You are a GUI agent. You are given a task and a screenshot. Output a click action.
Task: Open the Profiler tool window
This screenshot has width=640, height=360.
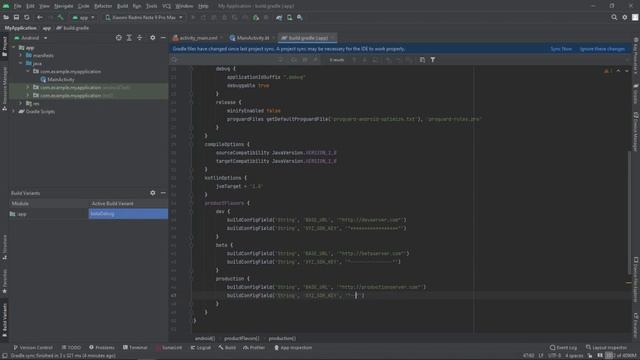tap(254, 348)
